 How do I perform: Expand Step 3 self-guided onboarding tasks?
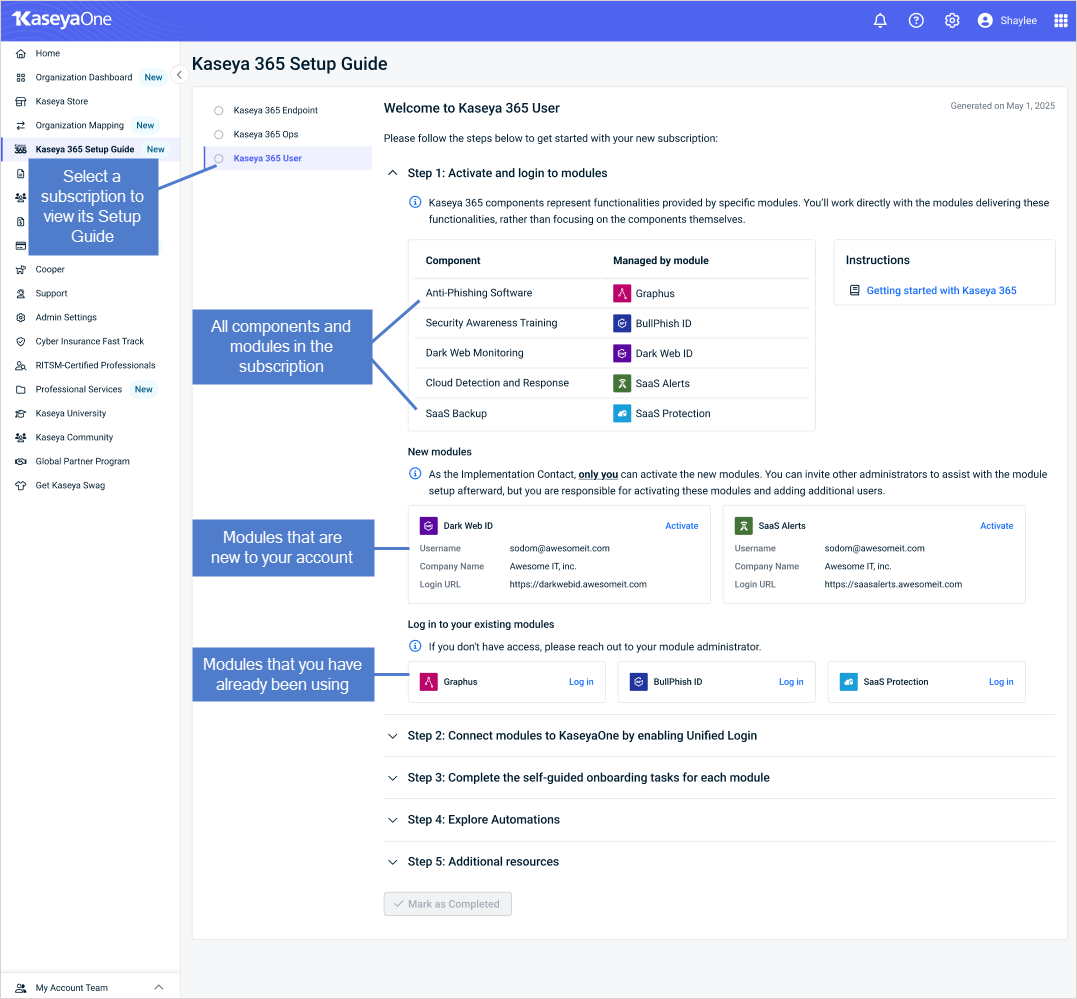click(392, 778)
